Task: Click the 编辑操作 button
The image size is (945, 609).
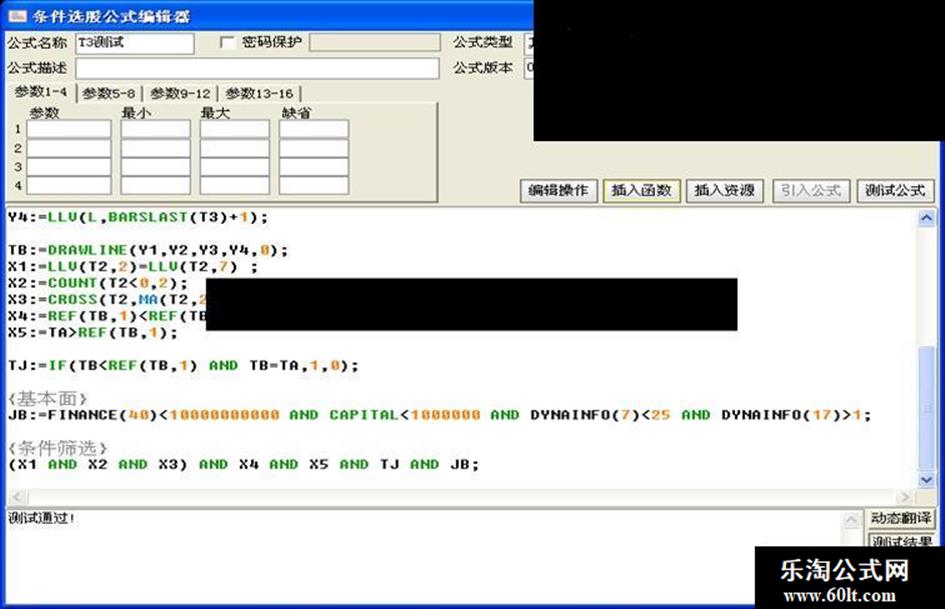Action: tap(558, 191)
